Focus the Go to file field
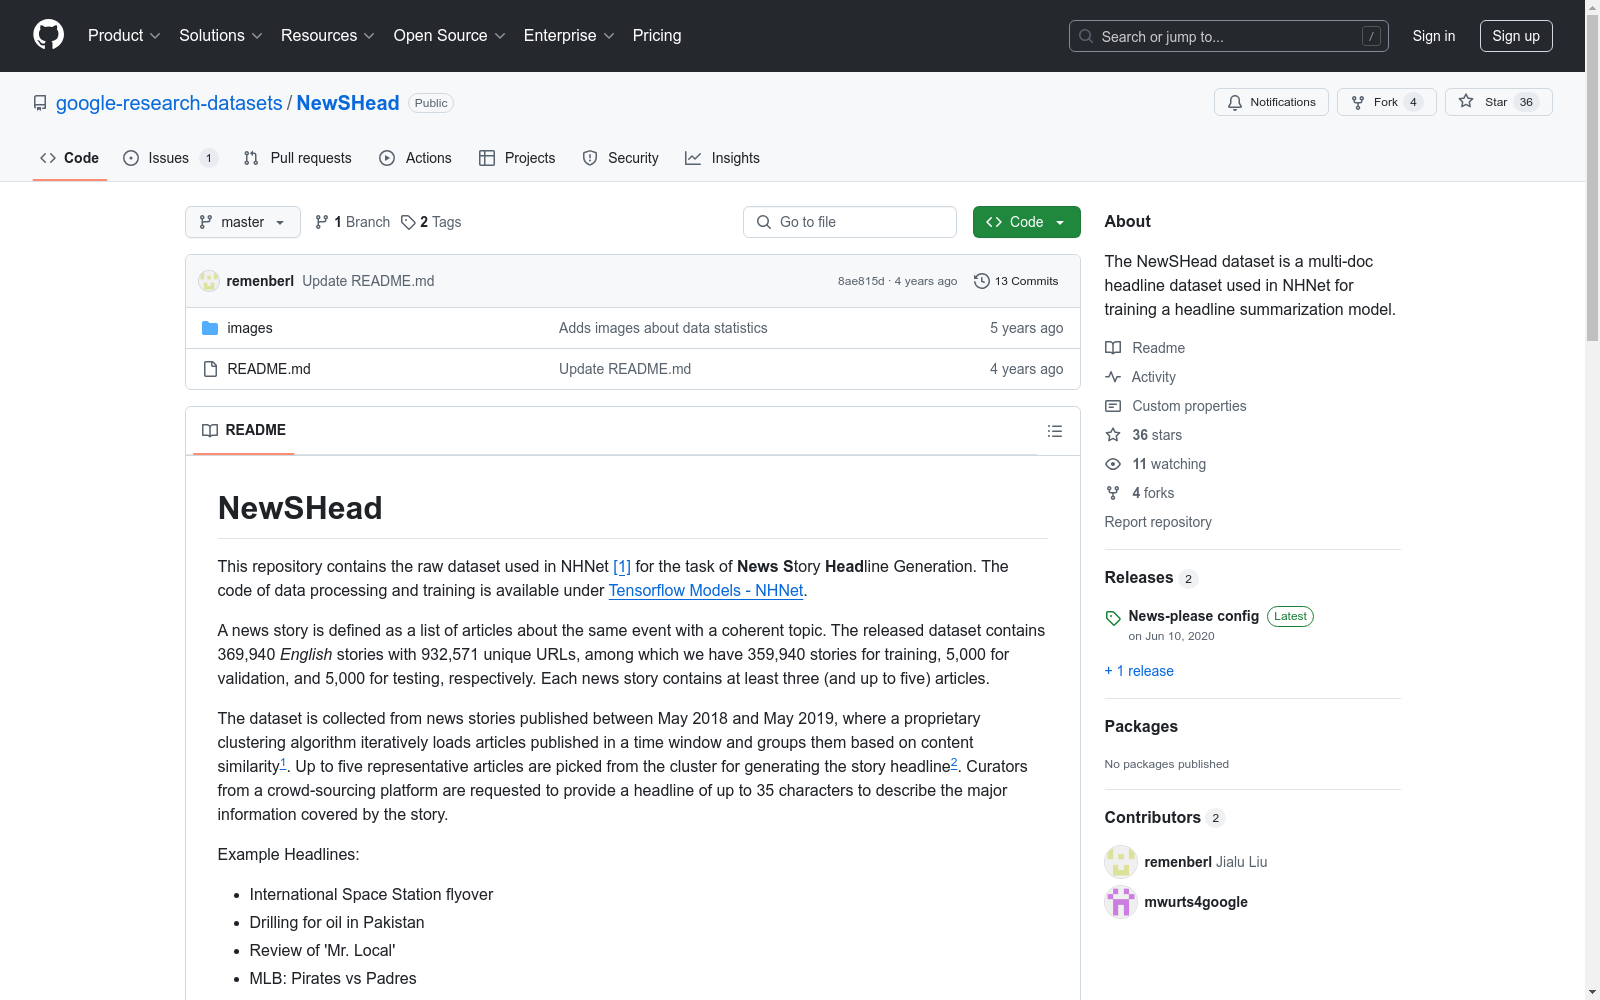Image resolution: width=1600 pixels, height=1000 pixels. 850,222
